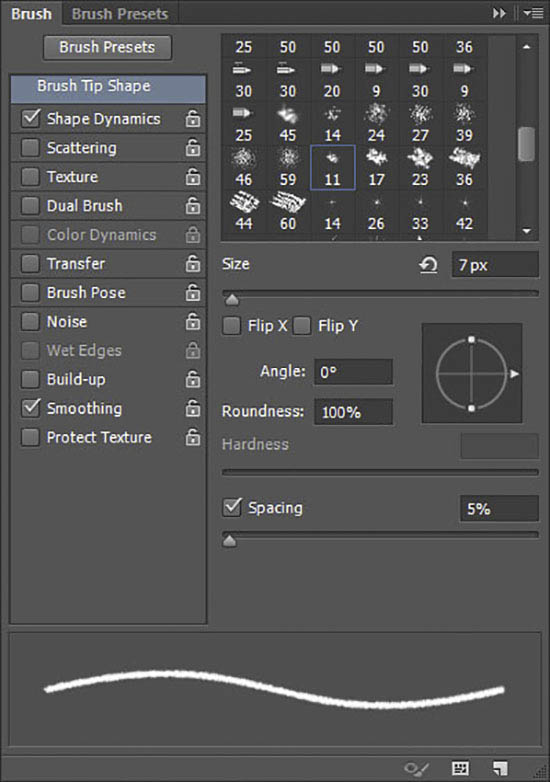Open the Preset Manager icon at bottom

[460, 768]
